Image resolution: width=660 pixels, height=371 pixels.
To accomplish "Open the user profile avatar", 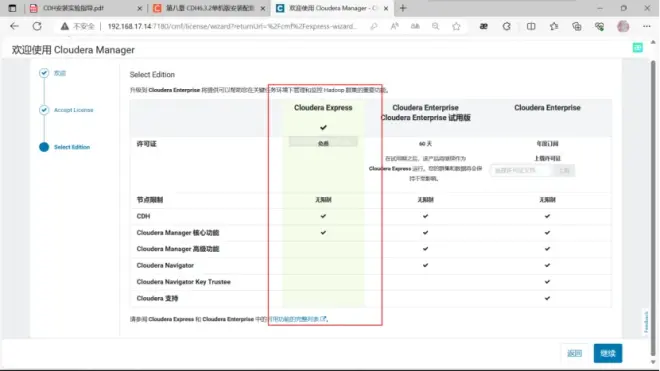I will click(x=623, y=26).
